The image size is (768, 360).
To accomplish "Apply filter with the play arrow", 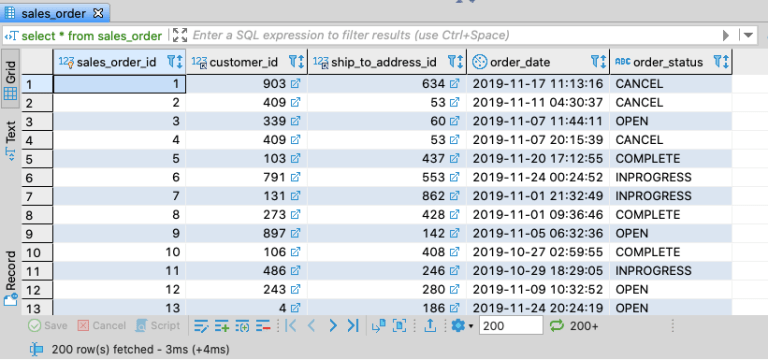I will tap(726, 35).
